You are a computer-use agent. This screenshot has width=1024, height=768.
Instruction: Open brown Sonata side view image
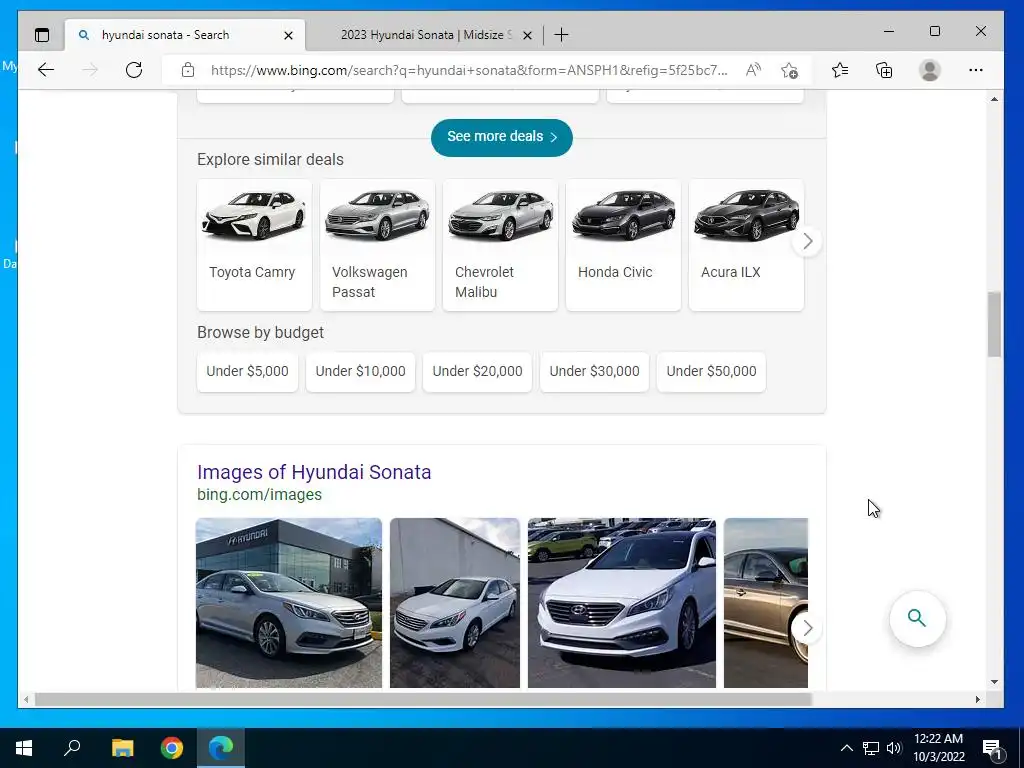point(765,602)
